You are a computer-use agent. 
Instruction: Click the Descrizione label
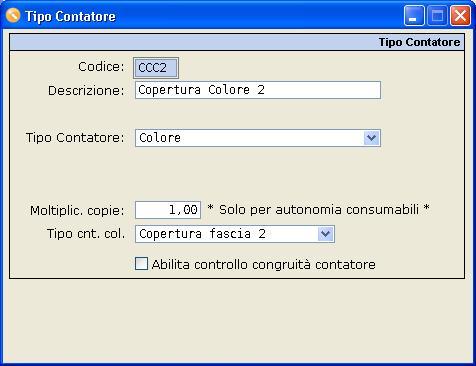pyautogui.click(x=86, y=91)
